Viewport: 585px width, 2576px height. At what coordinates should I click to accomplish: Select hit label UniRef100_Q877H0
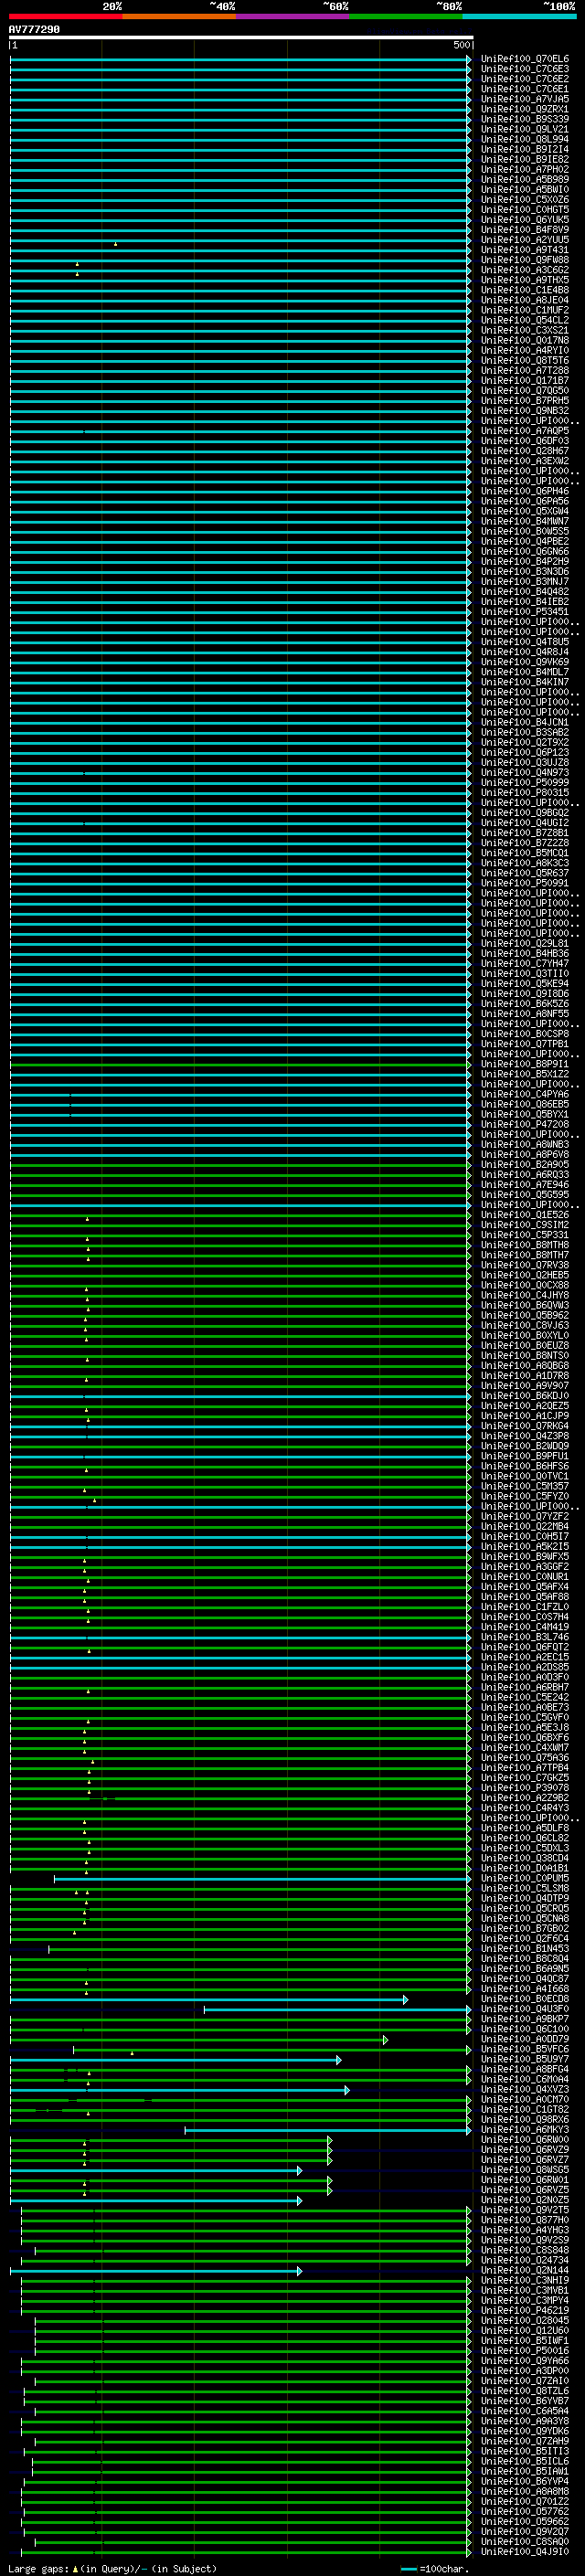[x=525, y=2220]
